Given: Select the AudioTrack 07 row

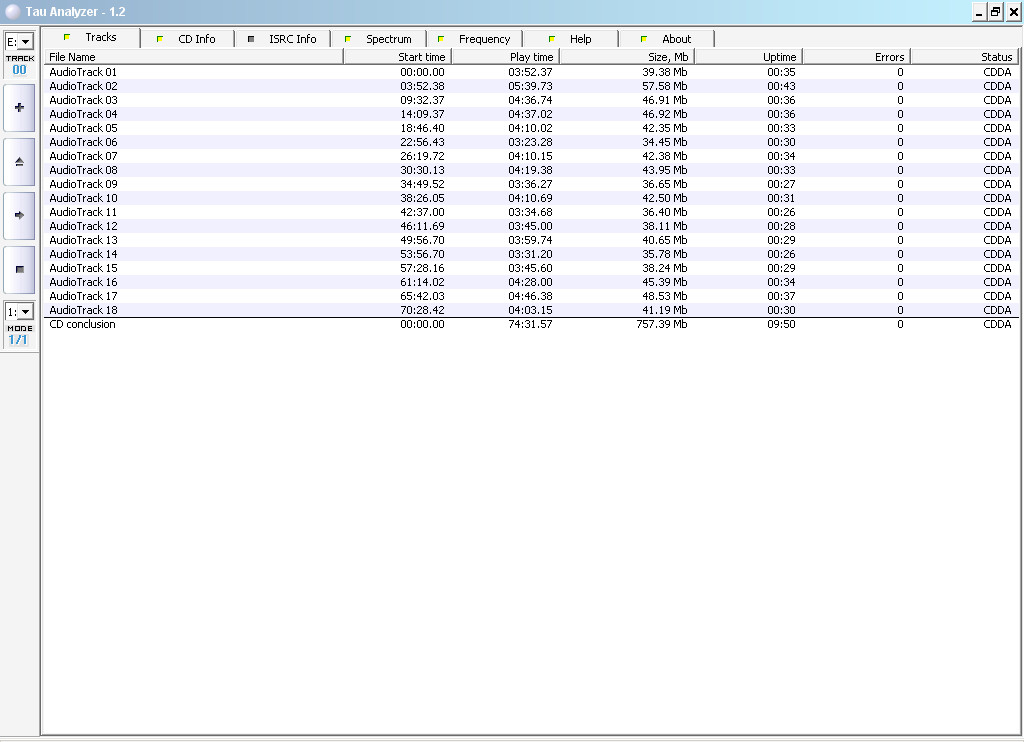Looking at the screenshot, I should (531, 156).
